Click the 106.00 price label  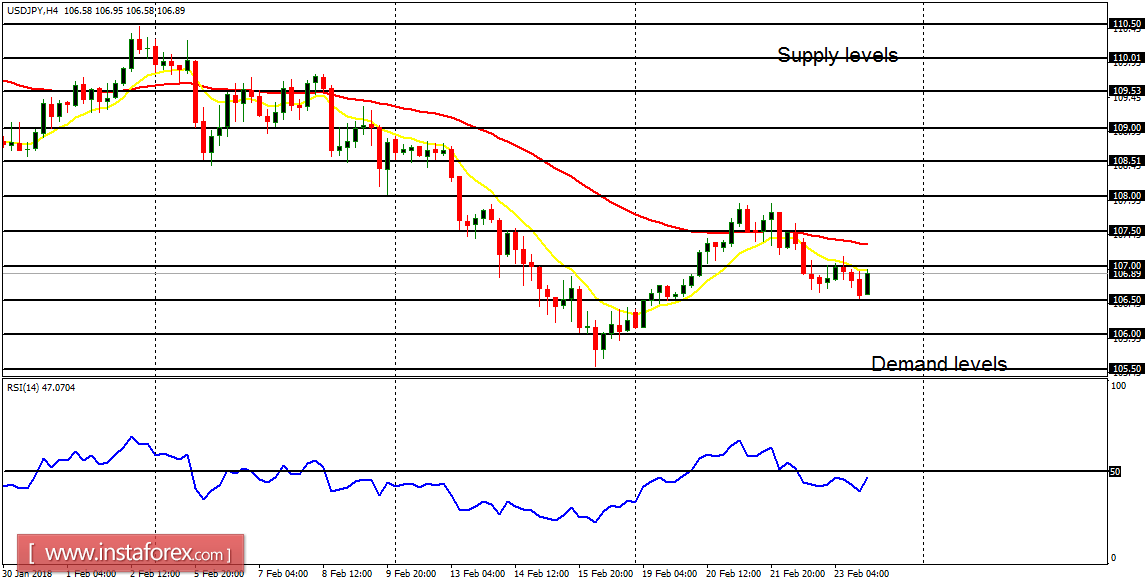(1127, 334)
